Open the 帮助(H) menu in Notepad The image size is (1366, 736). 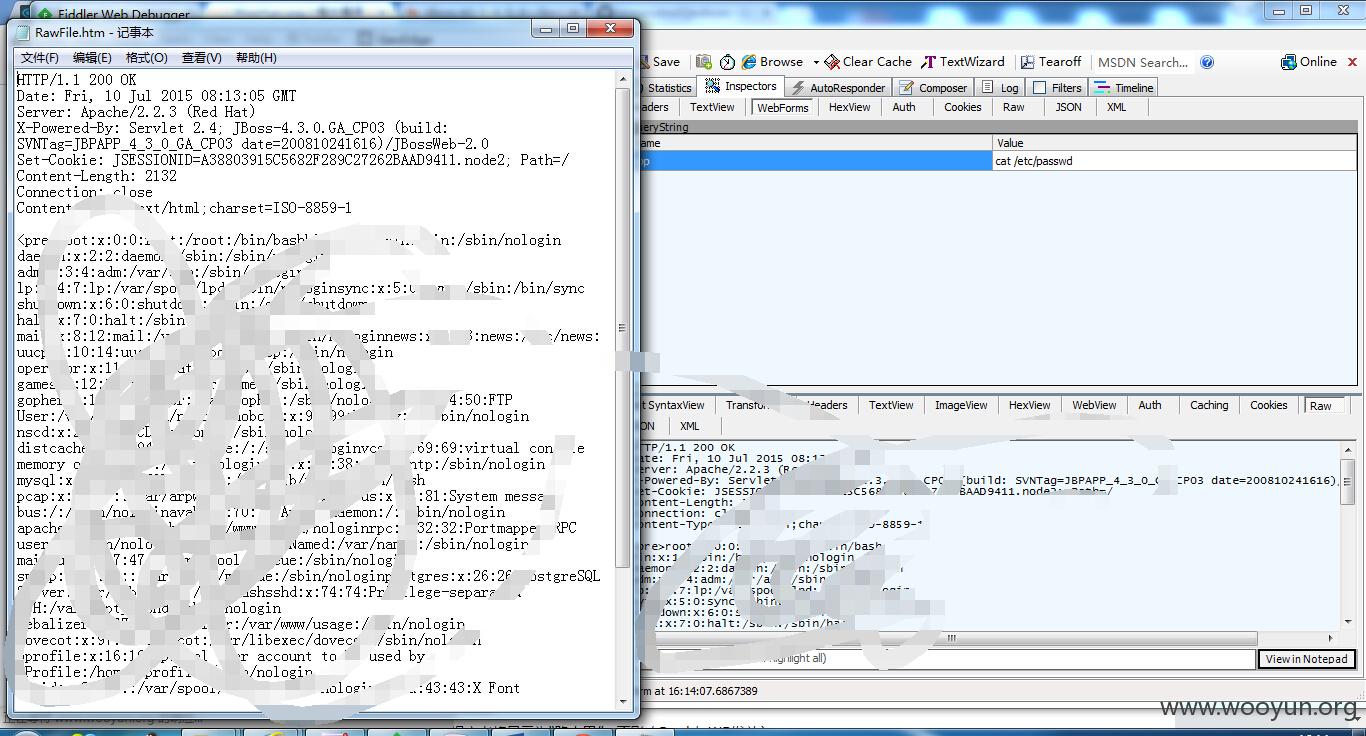coord(256,58)
